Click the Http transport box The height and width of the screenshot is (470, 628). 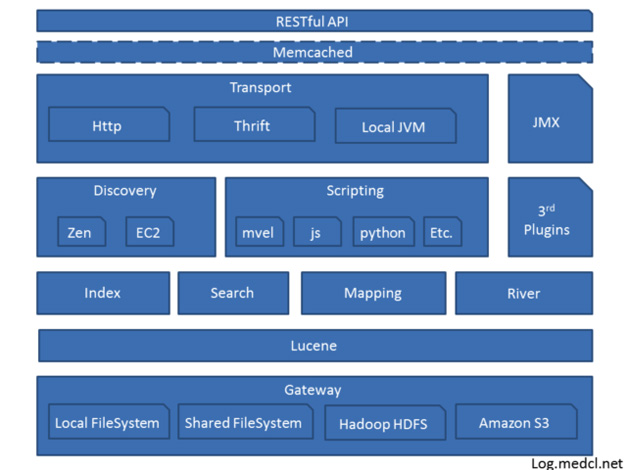(x=108, y=126)
